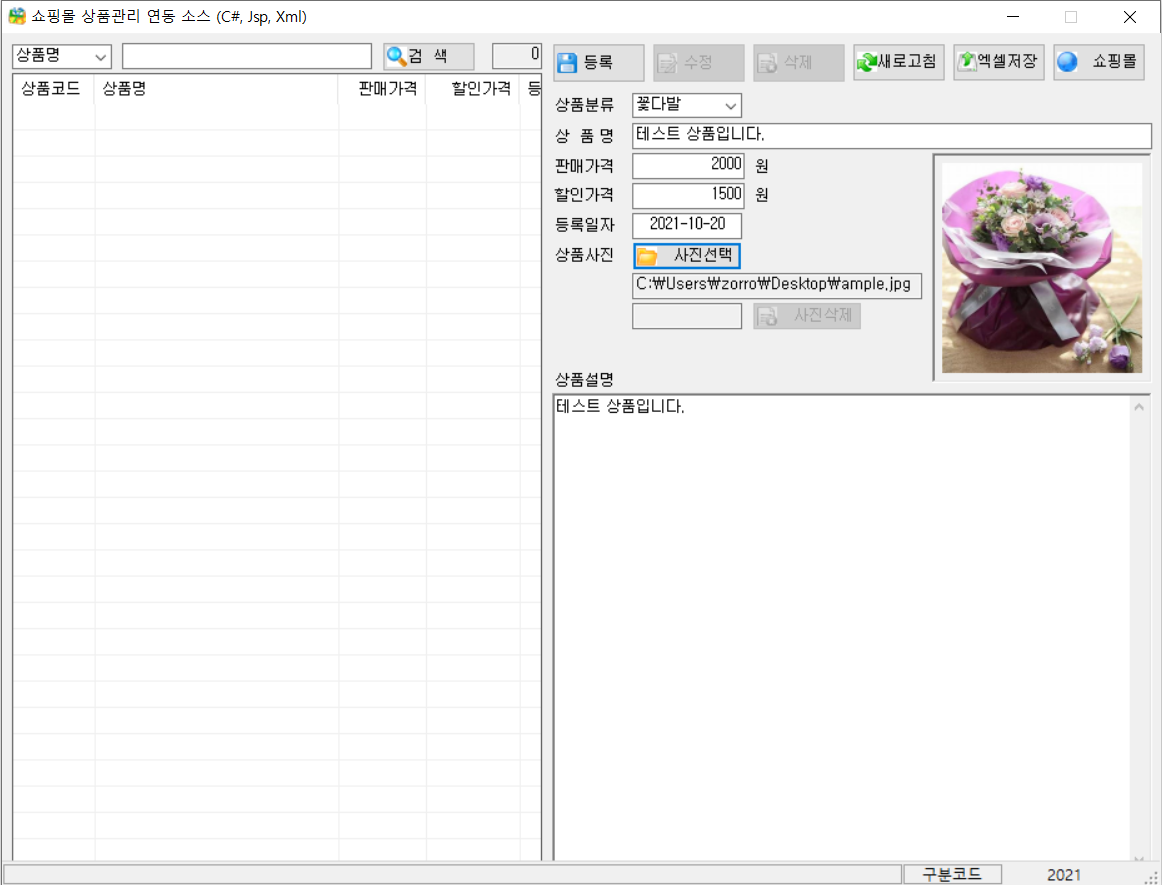Click the 등록 register button
1162x885 pixels.
[599, 63]
